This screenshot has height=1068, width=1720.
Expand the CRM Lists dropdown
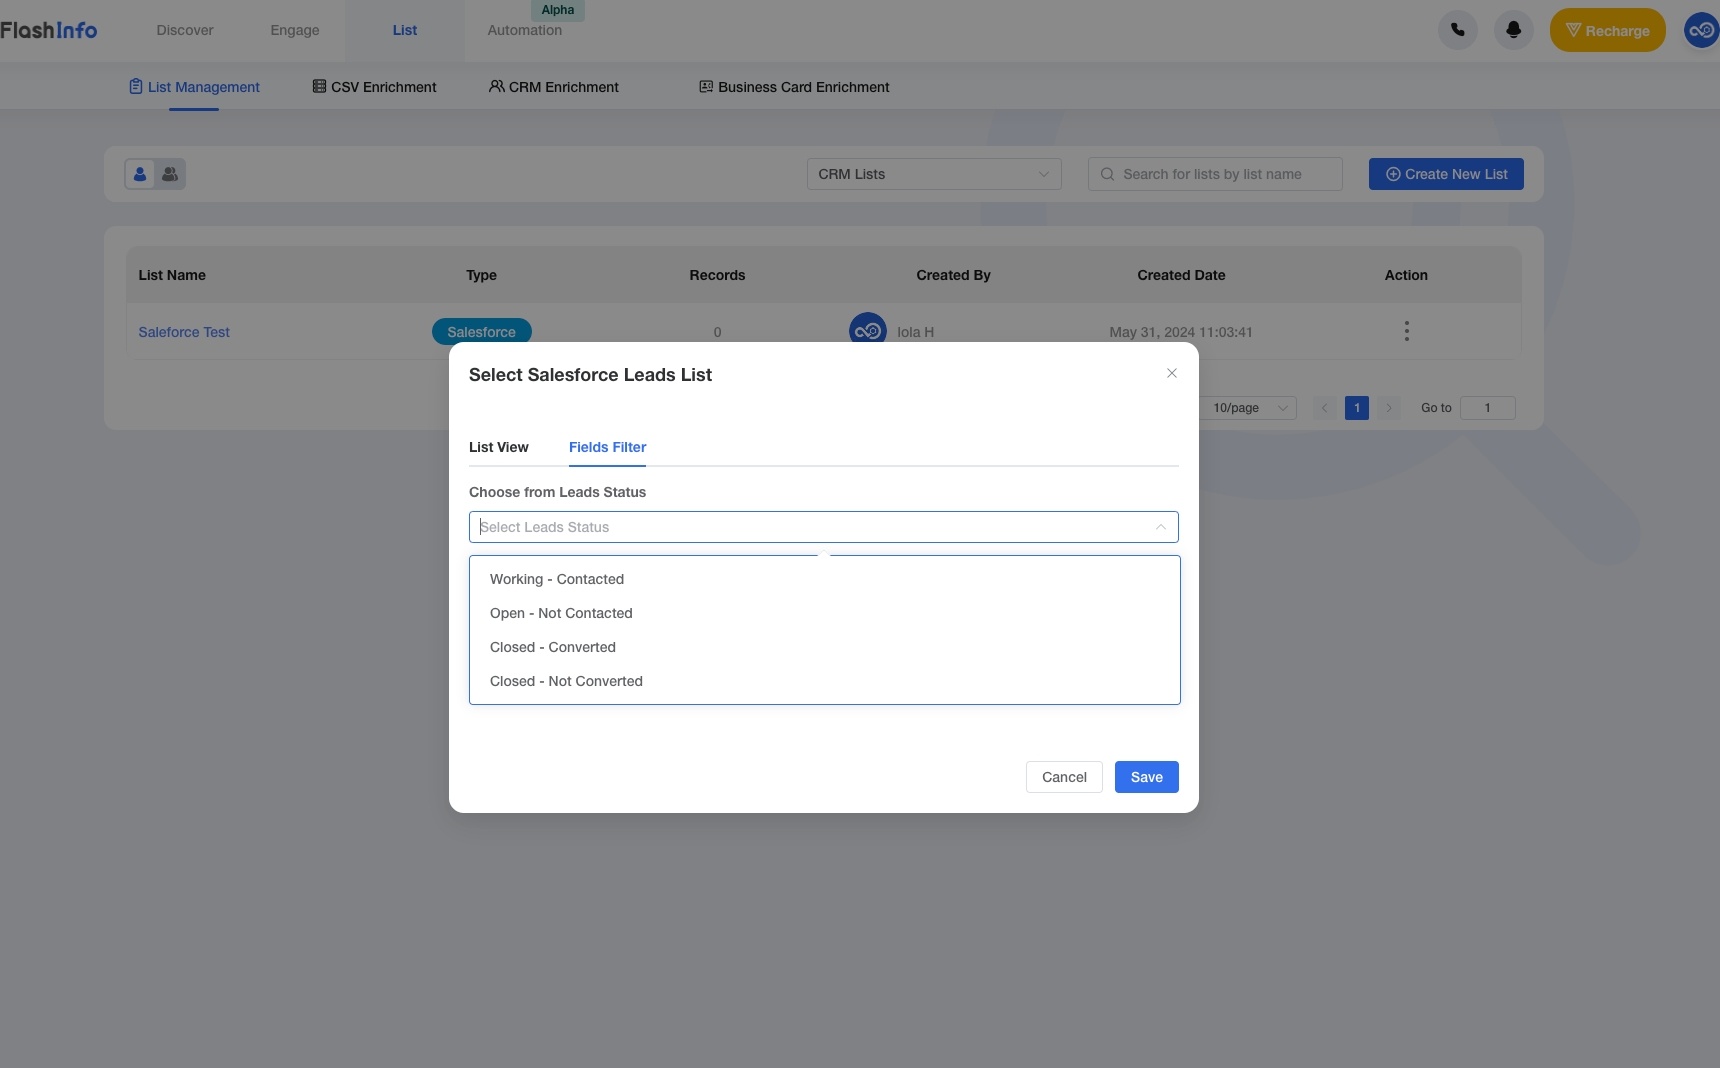pyautogui.click(x=934, y=174)
